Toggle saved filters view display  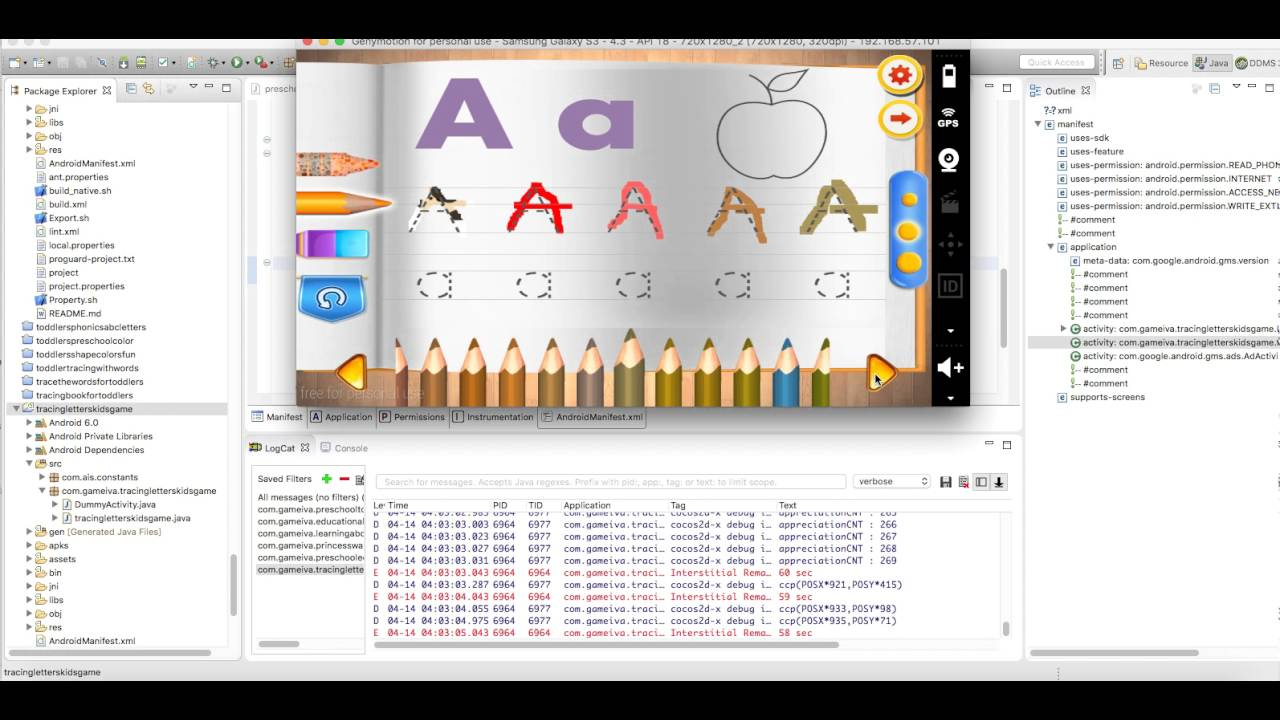(981, 482)
